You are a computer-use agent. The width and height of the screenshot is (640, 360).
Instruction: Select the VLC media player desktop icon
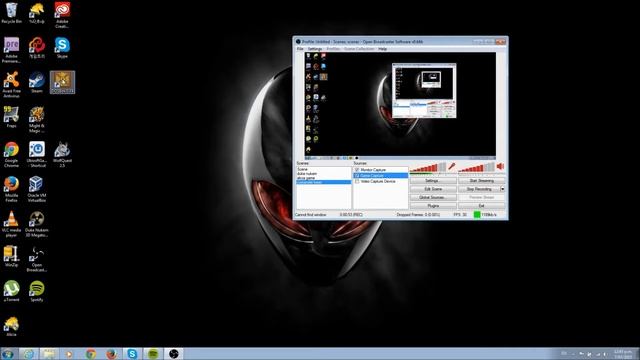pos(11,224)
